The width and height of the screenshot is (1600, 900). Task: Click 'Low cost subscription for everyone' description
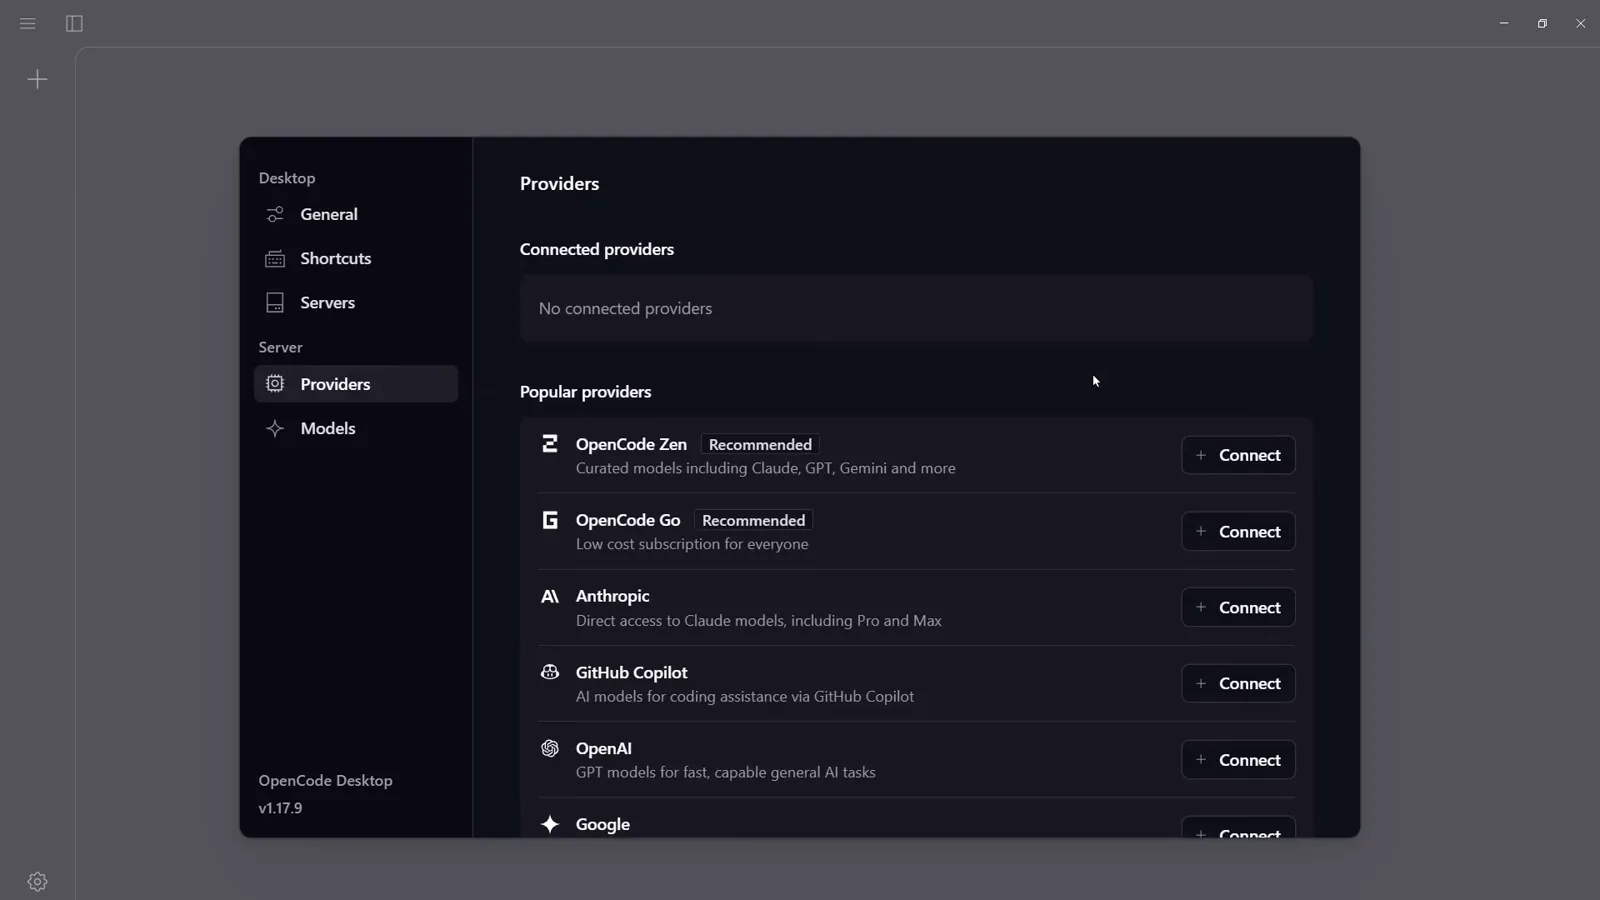[x=692, y=544]
